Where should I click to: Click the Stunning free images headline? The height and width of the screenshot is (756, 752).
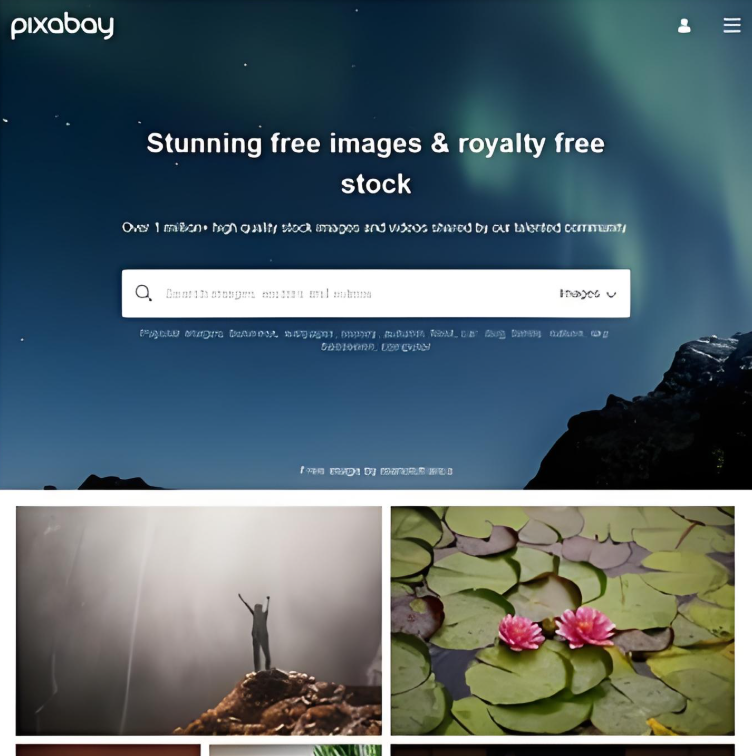click(376, 163)
